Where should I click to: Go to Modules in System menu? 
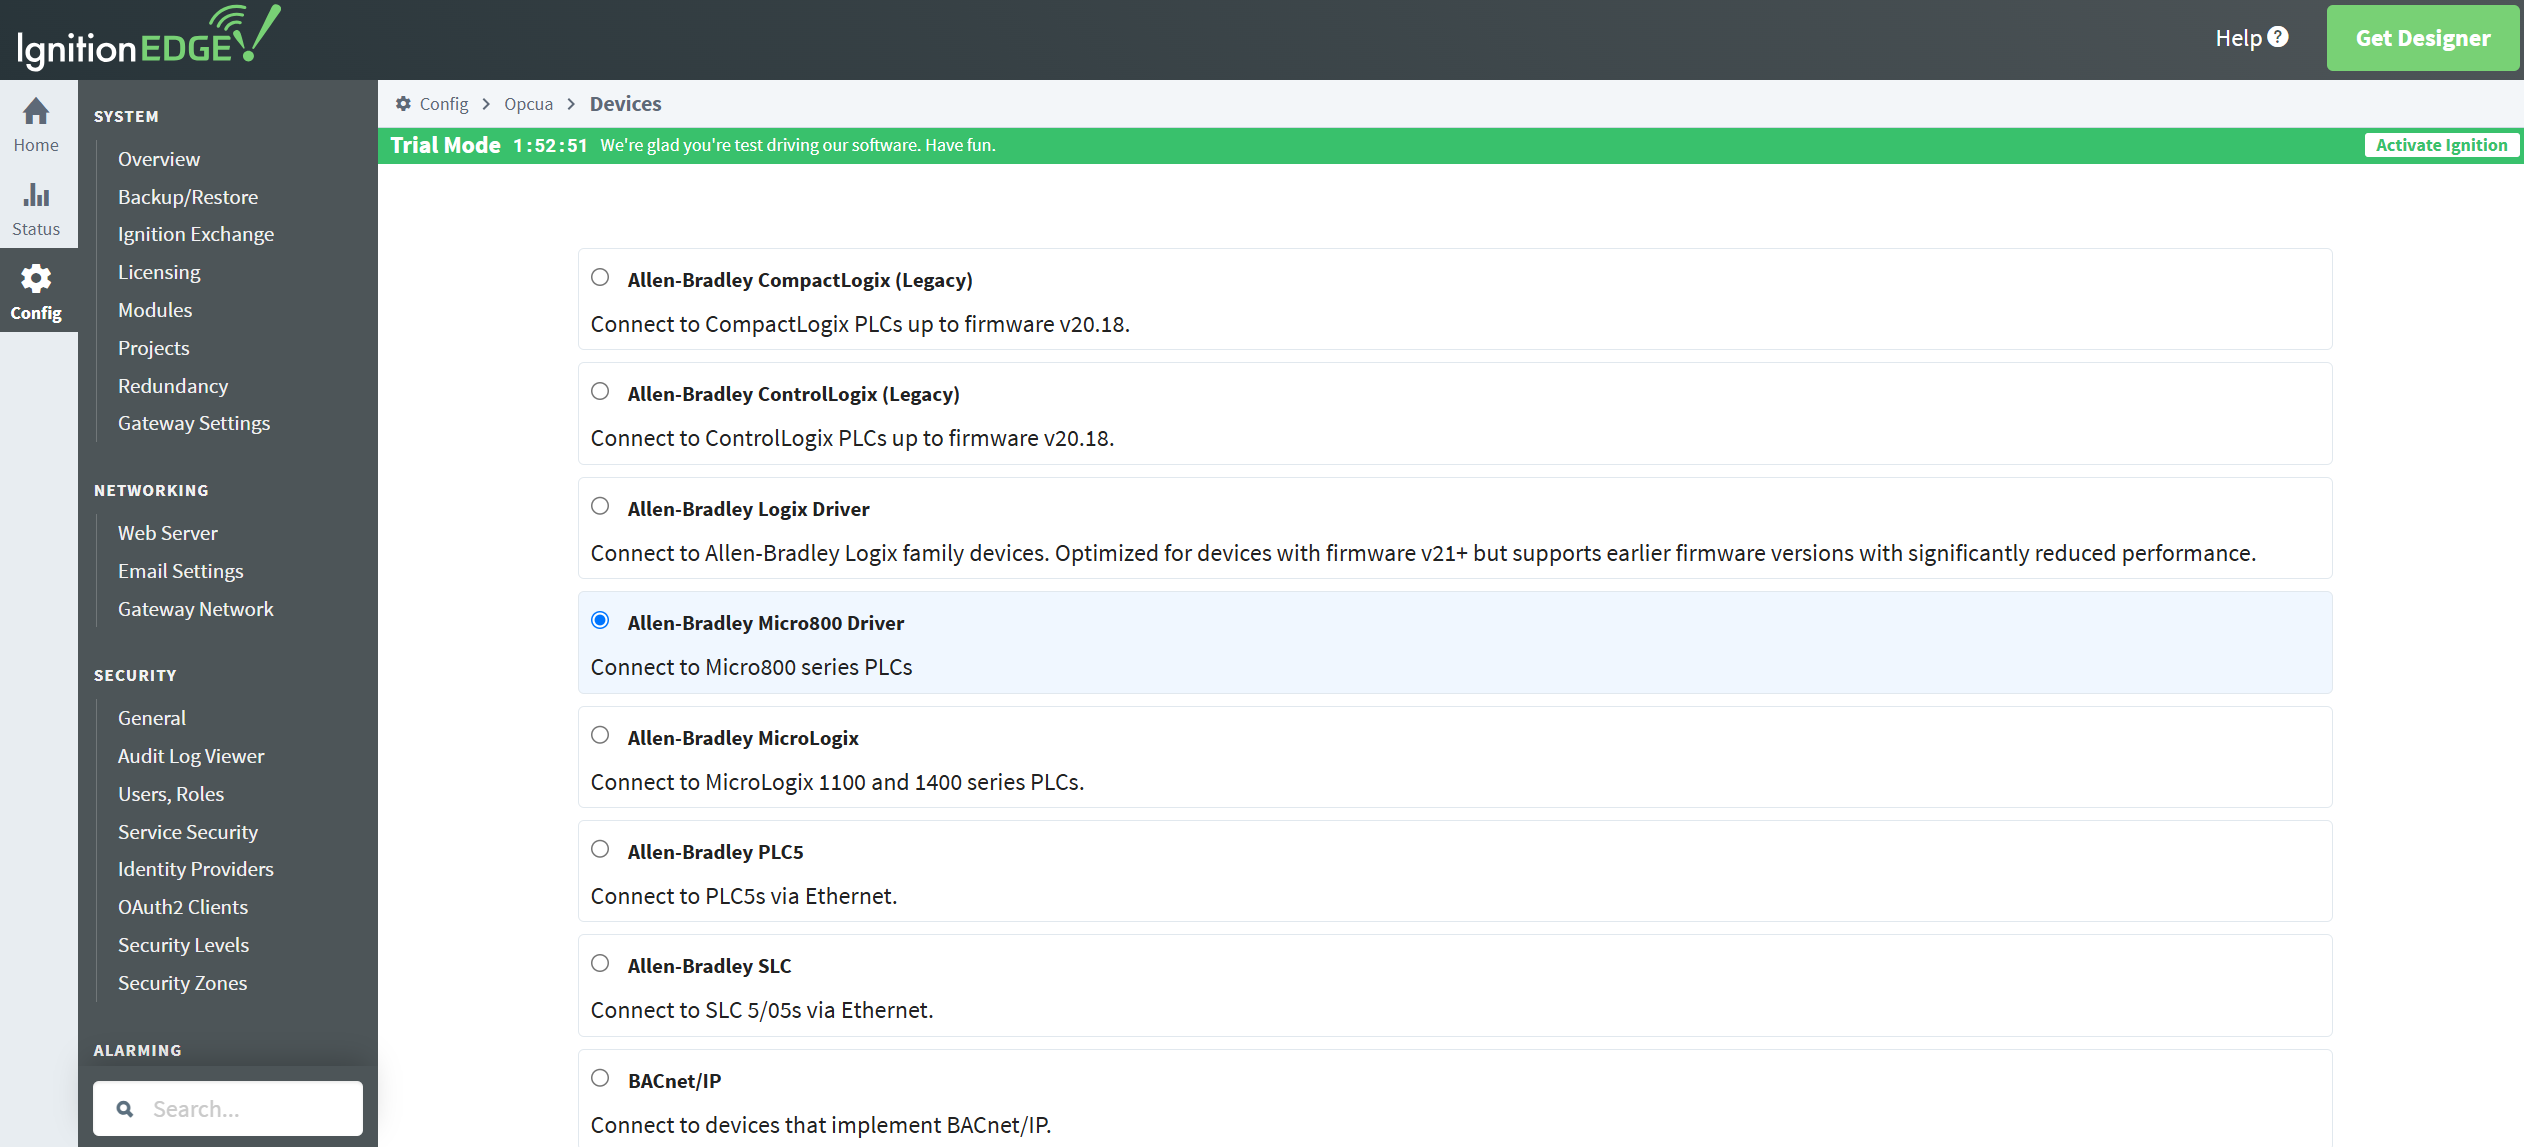155,310
